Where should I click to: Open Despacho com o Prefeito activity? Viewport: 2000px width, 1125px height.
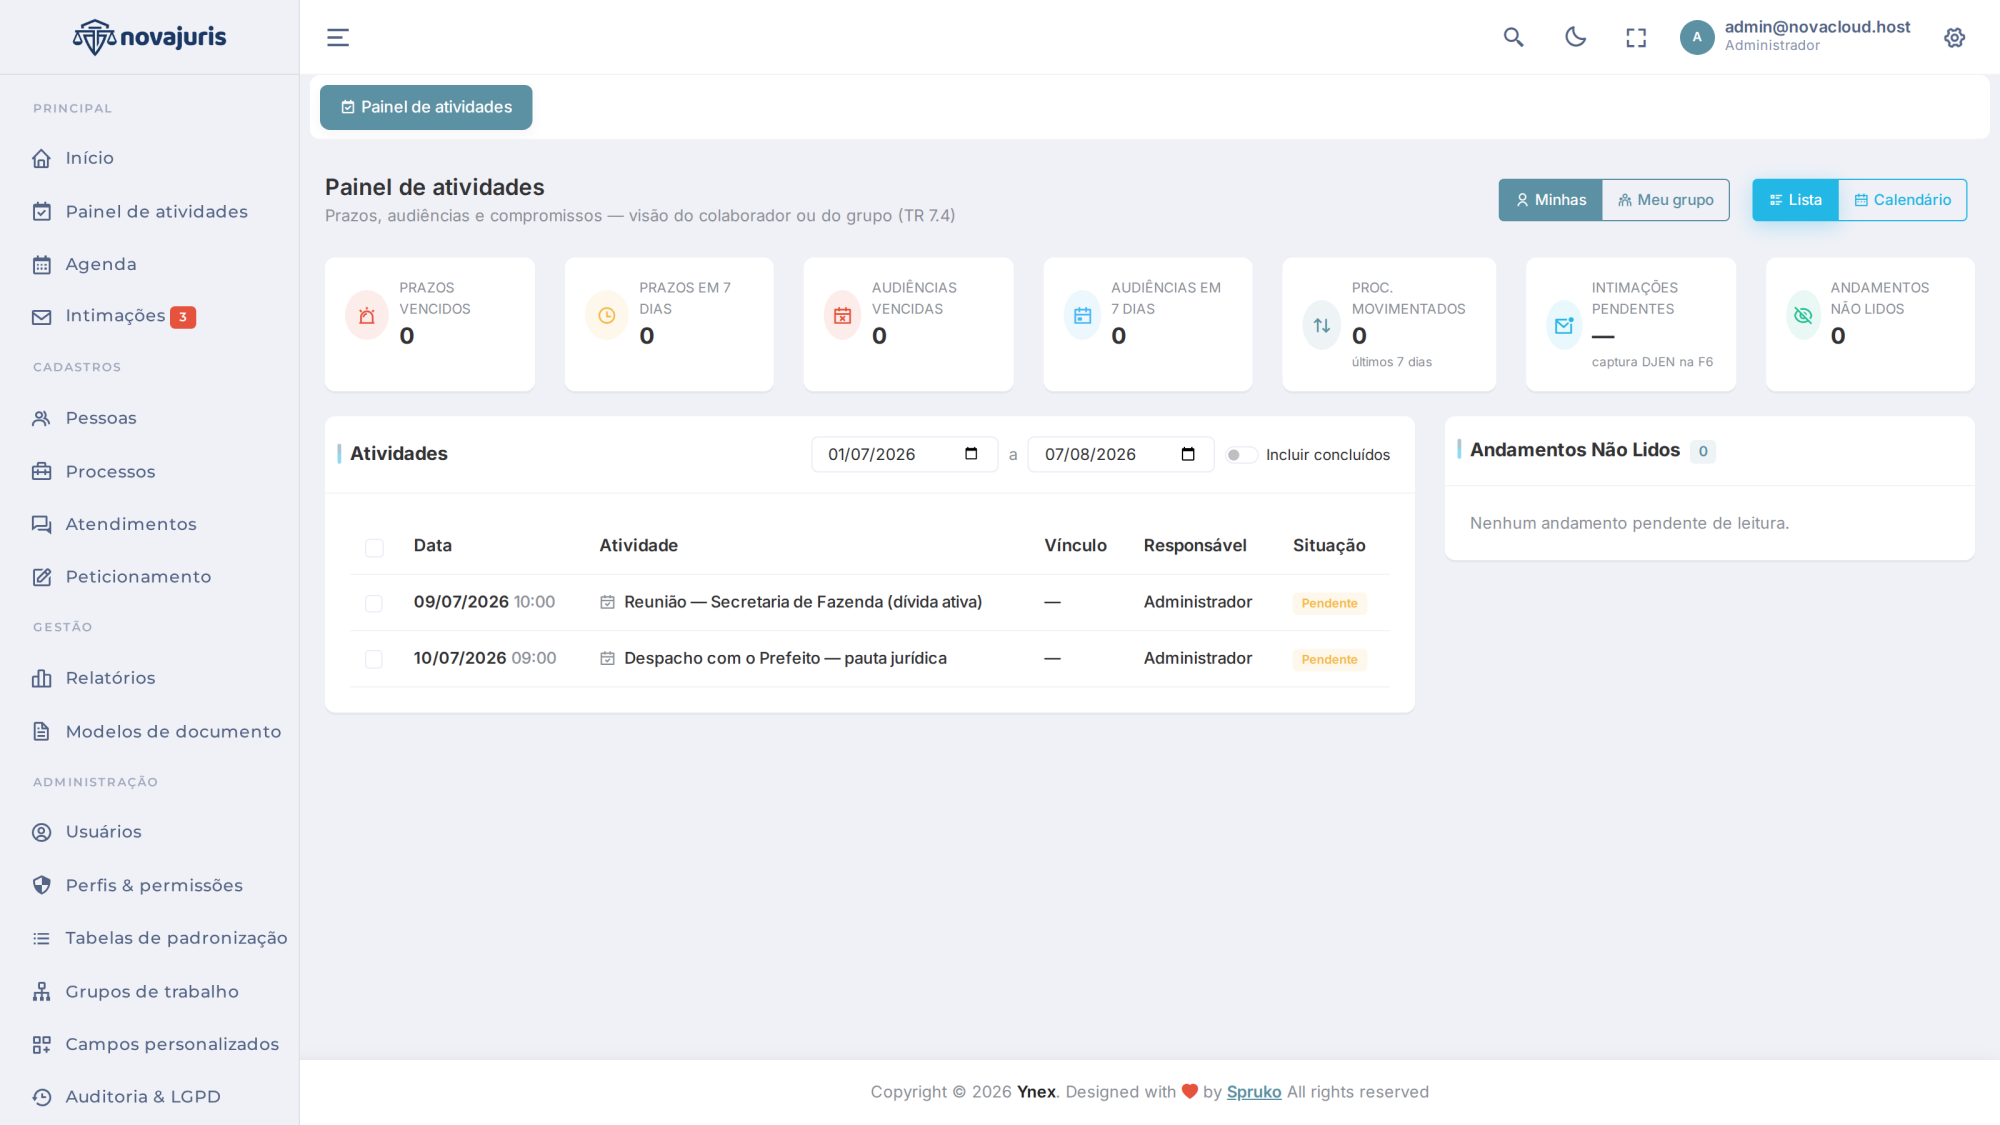point(785,658)
